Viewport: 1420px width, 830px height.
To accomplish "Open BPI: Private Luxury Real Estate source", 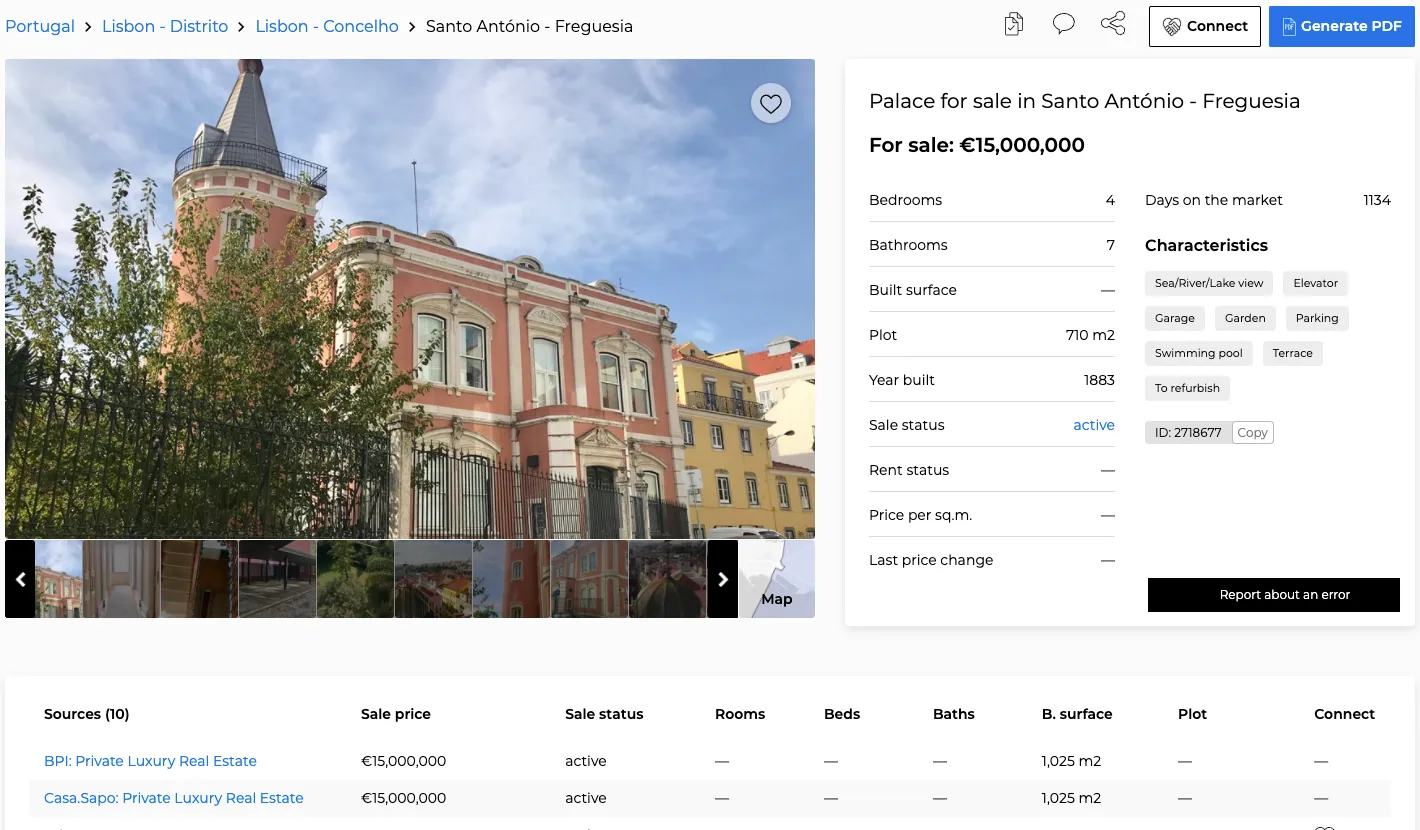I will click(x=150, y=761).
